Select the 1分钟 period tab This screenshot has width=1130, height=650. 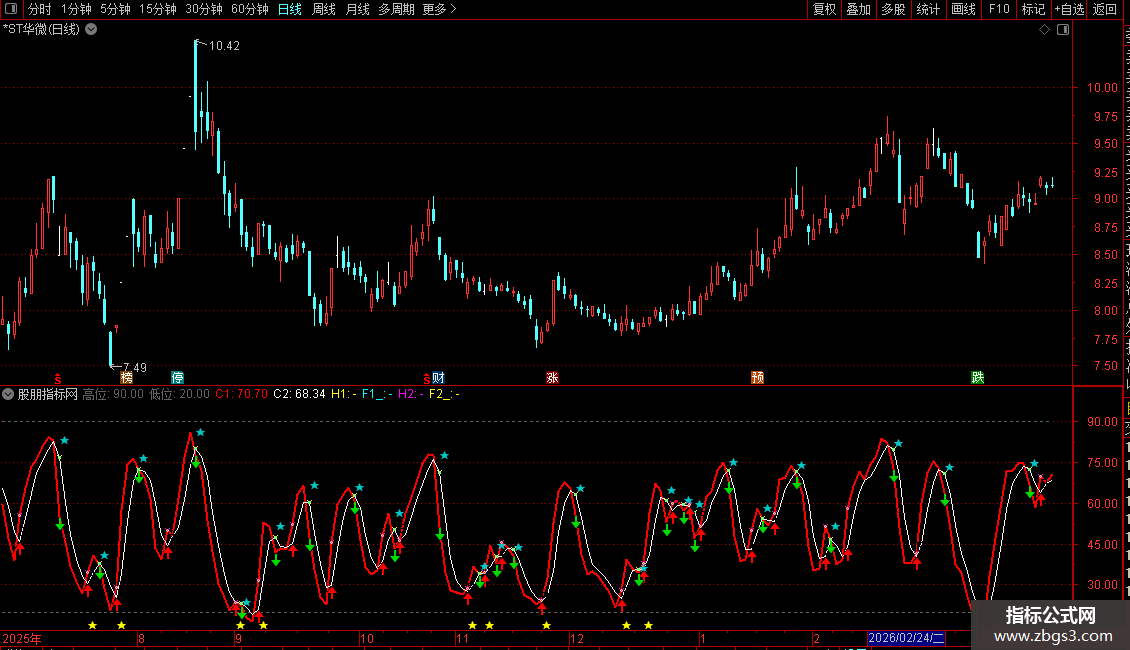[x=76, y=9]
